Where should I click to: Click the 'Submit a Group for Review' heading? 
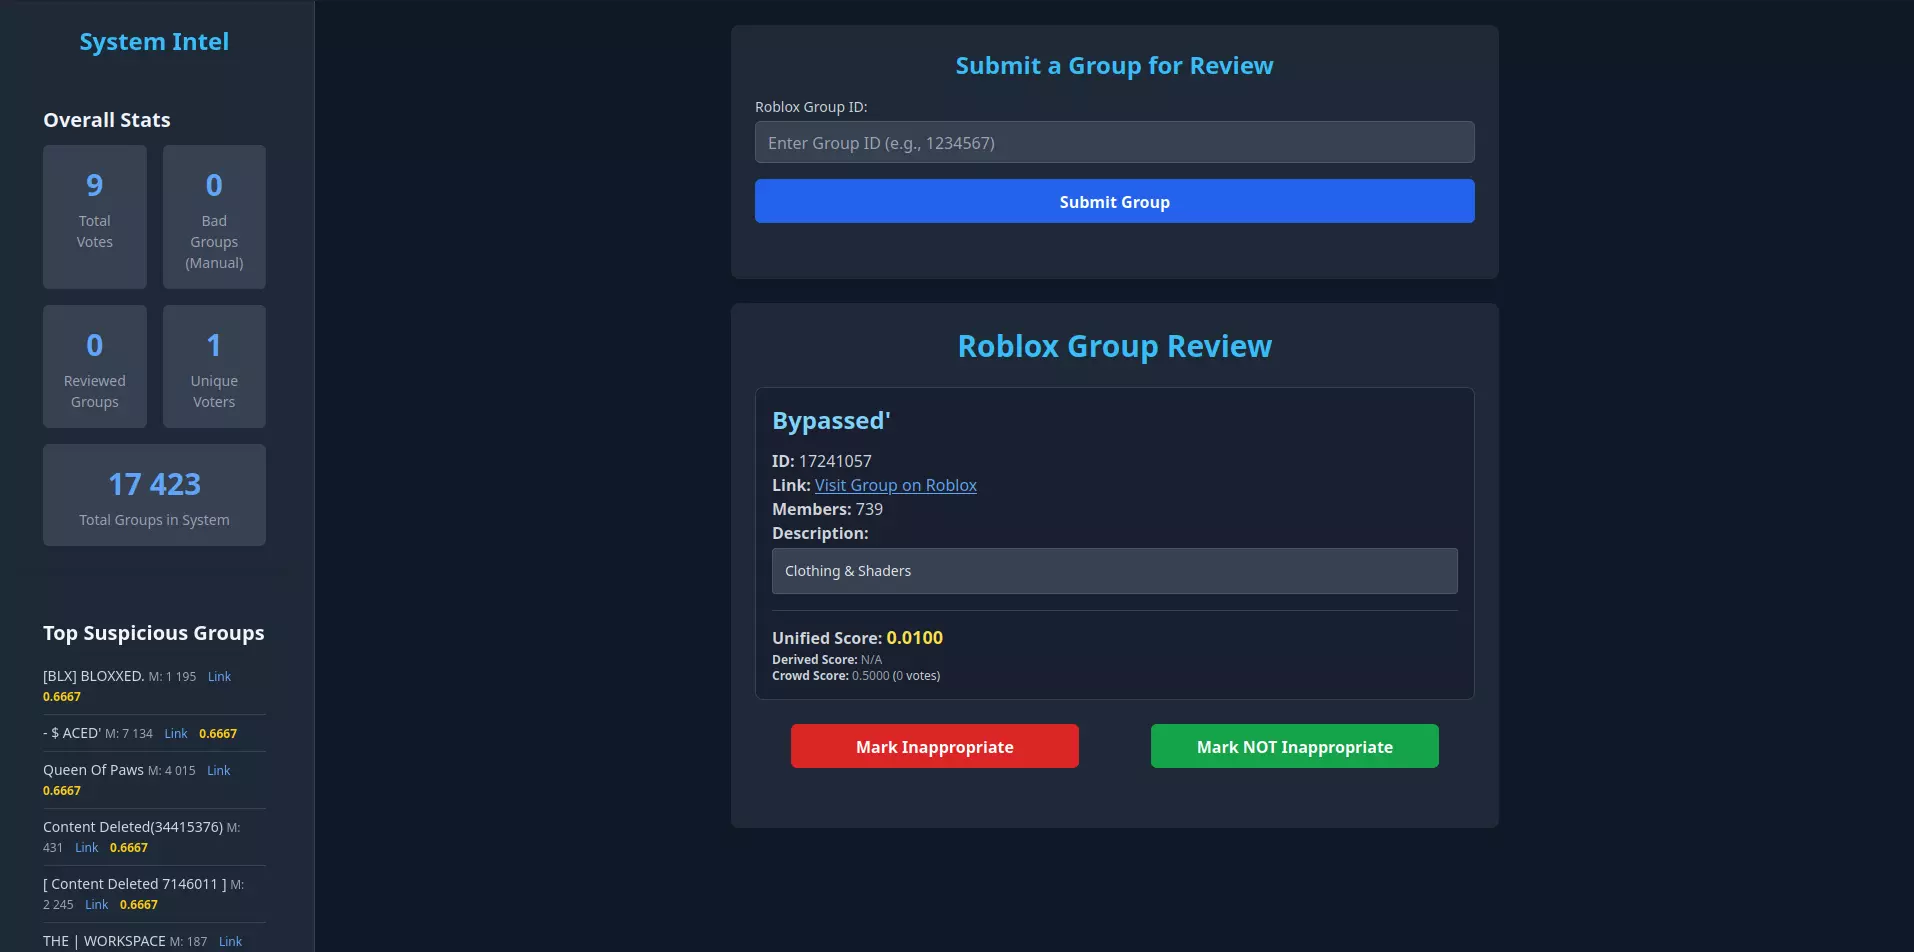[1114, 66]
